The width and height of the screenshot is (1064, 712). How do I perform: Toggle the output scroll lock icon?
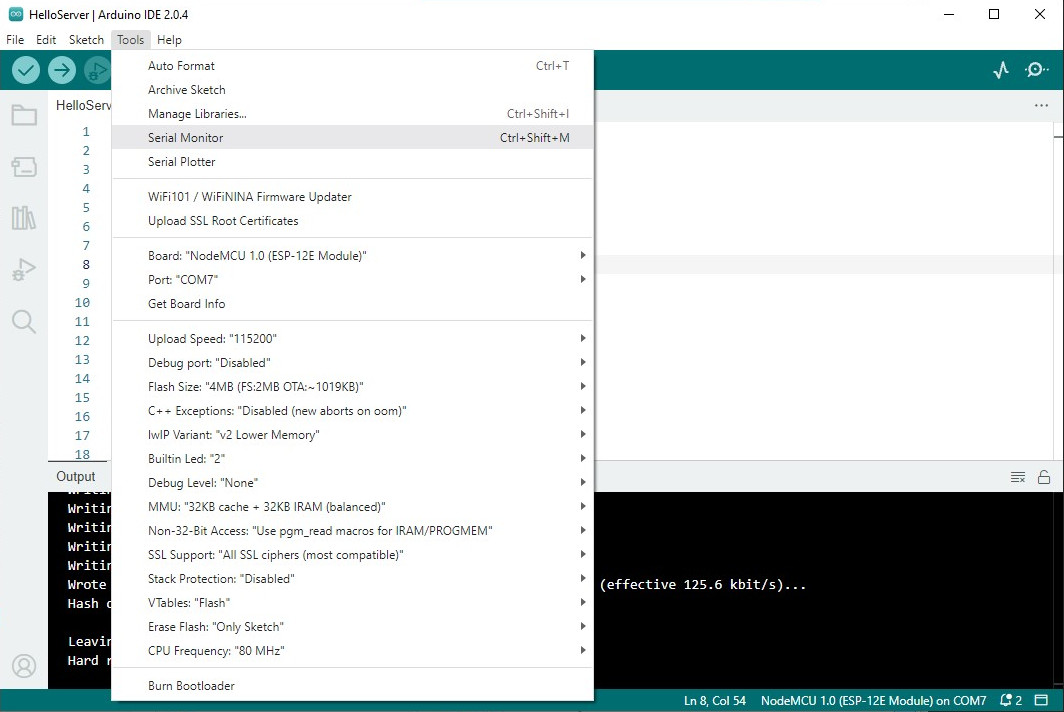[x=1044, y=477]
